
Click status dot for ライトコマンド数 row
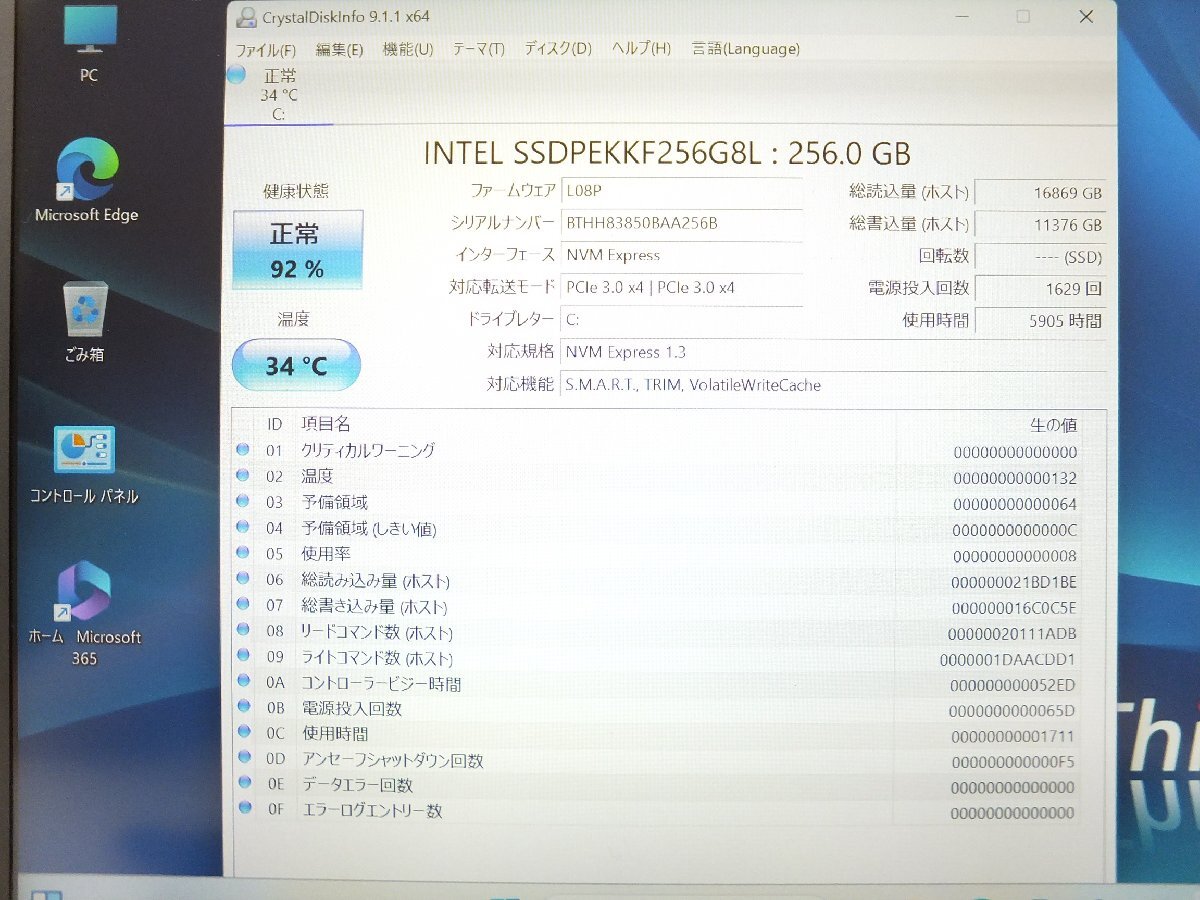tap(242, 657)
